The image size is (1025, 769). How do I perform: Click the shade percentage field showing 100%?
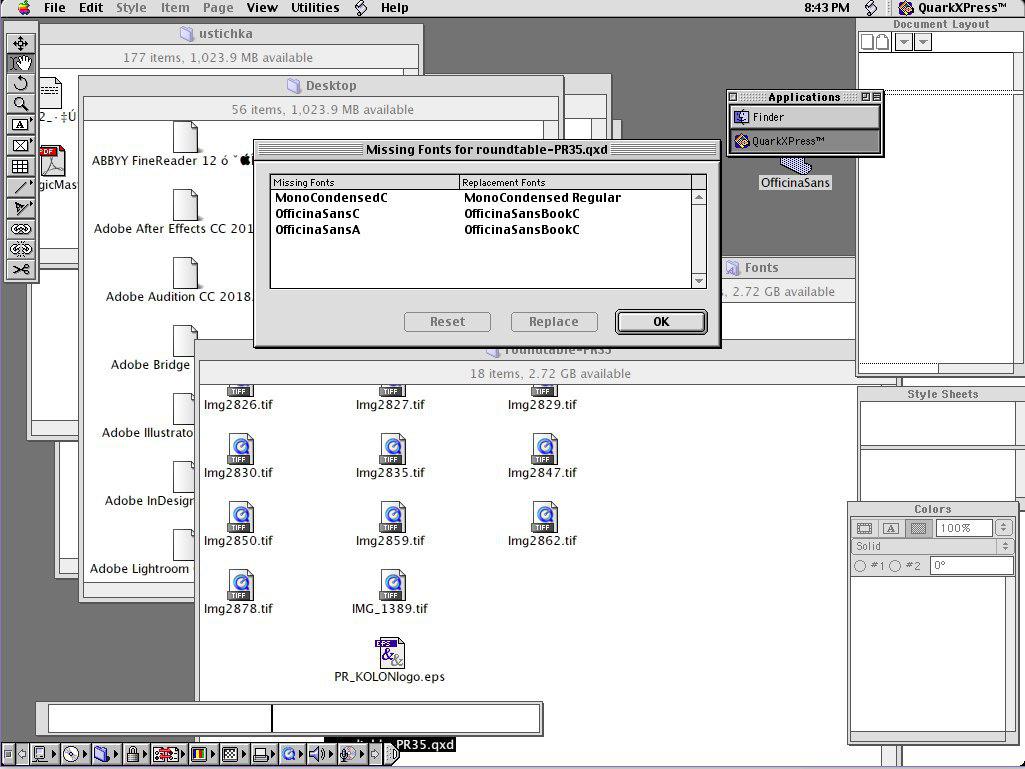[x=965, y=528]
